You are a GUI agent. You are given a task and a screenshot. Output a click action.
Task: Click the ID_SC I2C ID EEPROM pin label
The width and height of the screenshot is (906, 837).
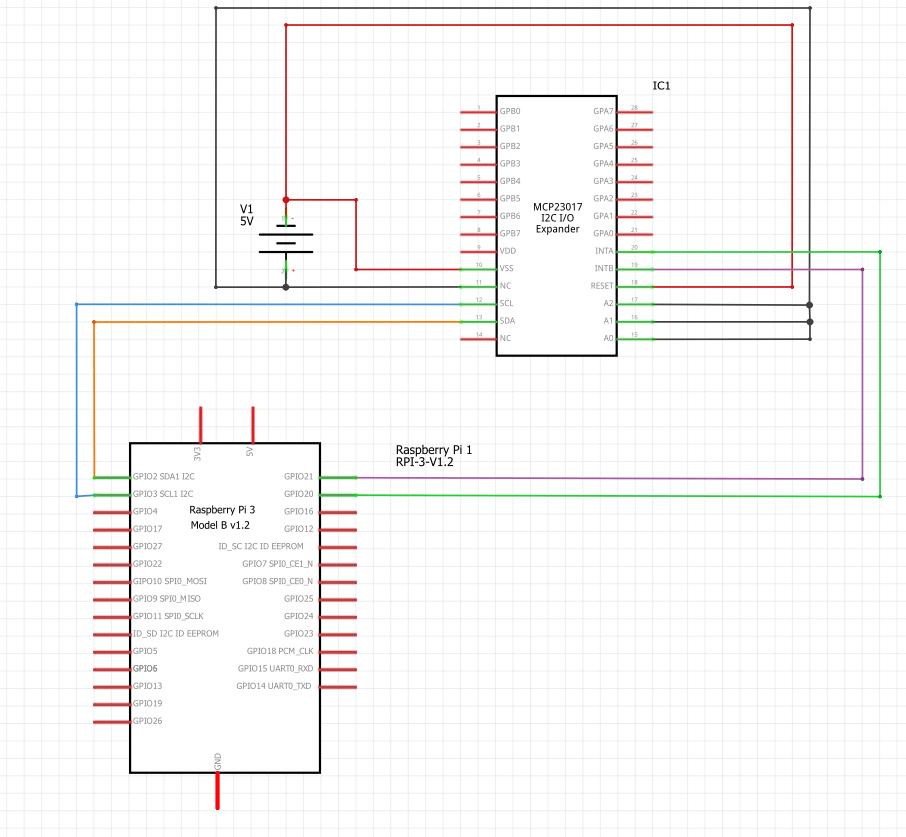pos(261,546)
